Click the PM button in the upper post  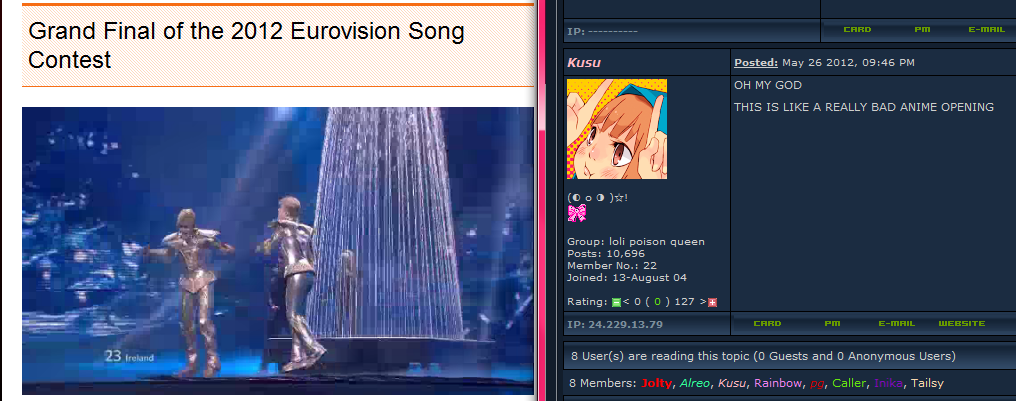922,30
